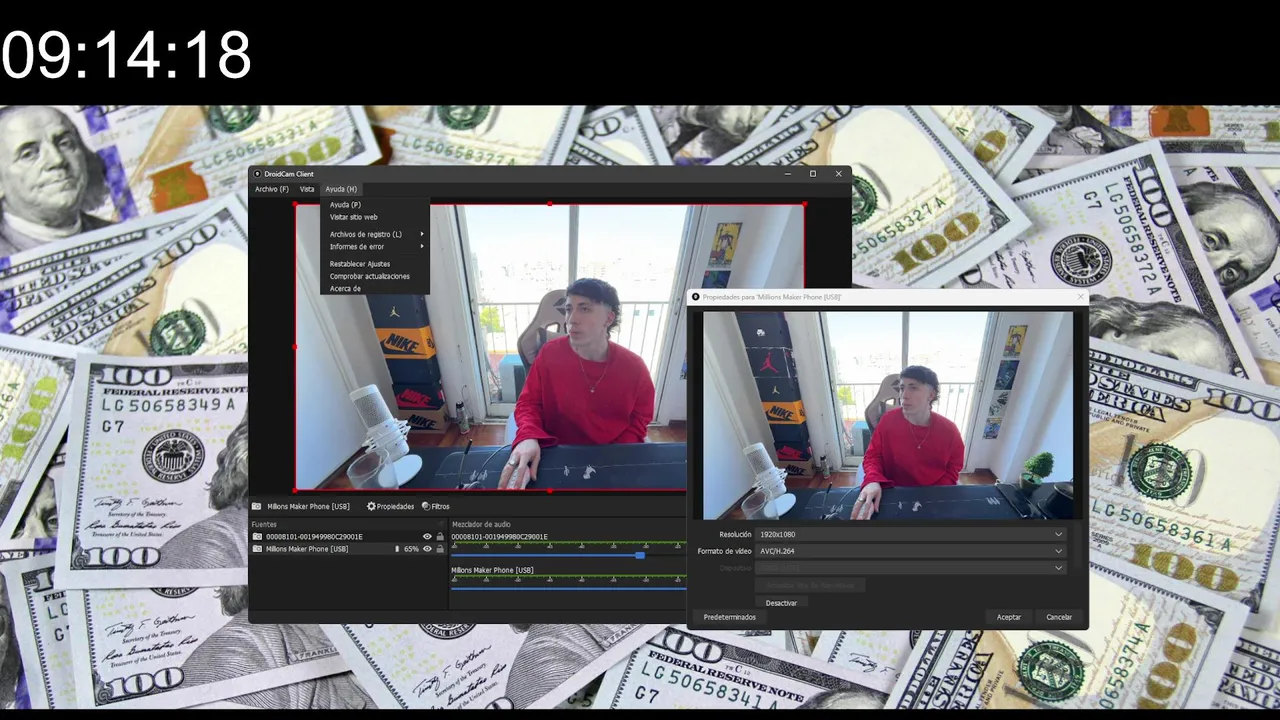The width and height of the screenshot is (1280, 720).
Task: Click the top-right red handle of the preview
Action: pyautogui.click(x=804, y=205)
